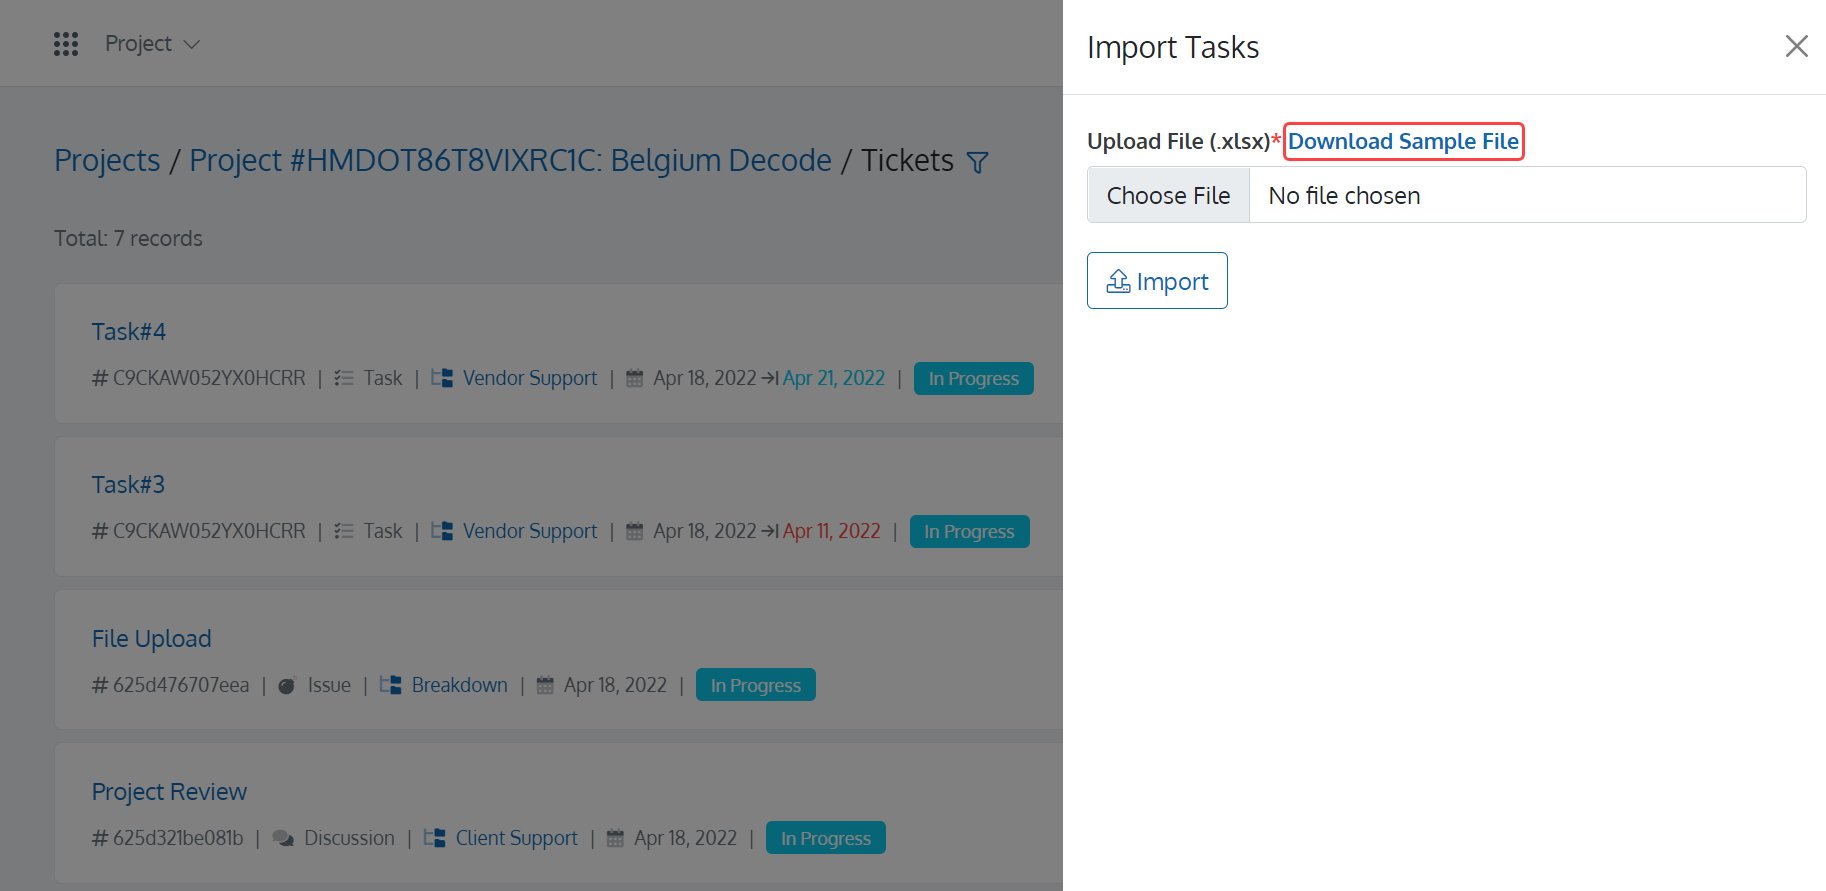Image resolution: width=1826 pixels, height=891 pixels.
Task: Open the Belgium Decode project breadcrumb
Action: coord(510,160)
